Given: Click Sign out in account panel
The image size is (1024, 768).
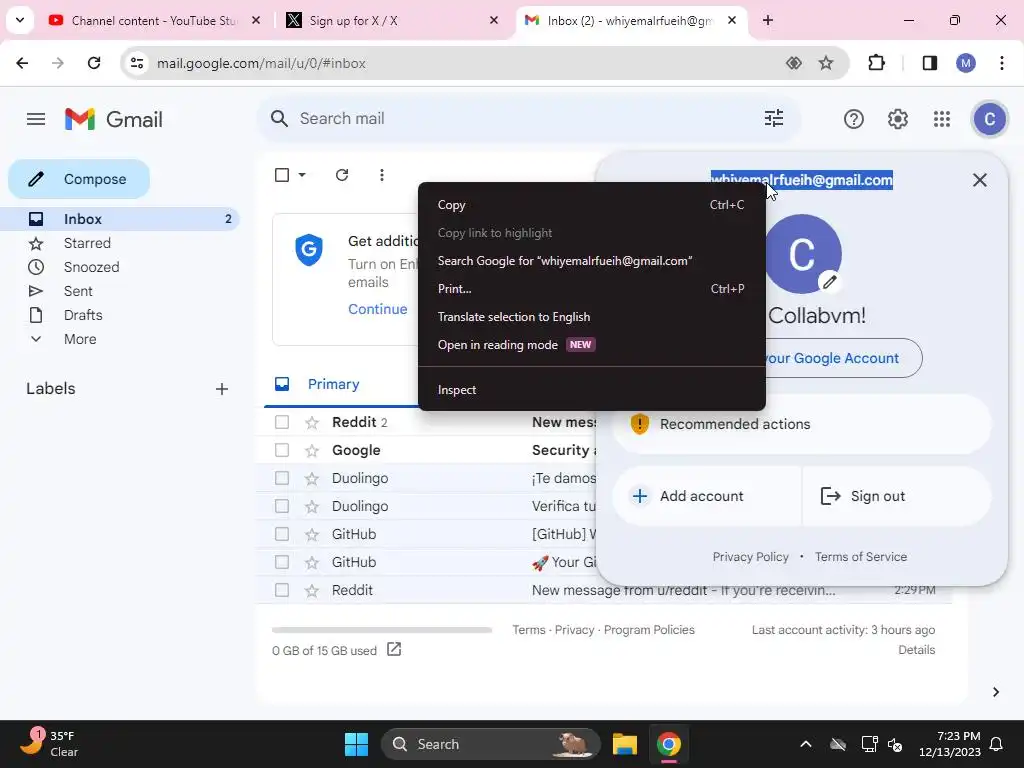Looking at the screenshot, I should 896,496.
